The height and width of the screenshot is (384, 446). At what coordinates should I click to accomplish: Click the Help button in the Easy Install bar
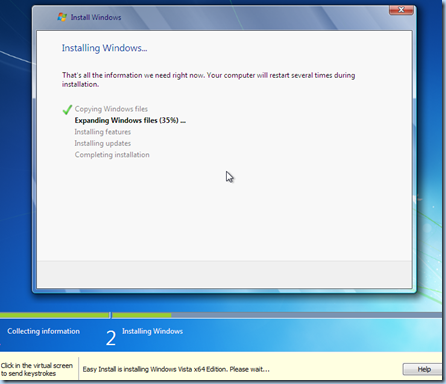click(424, 369)
